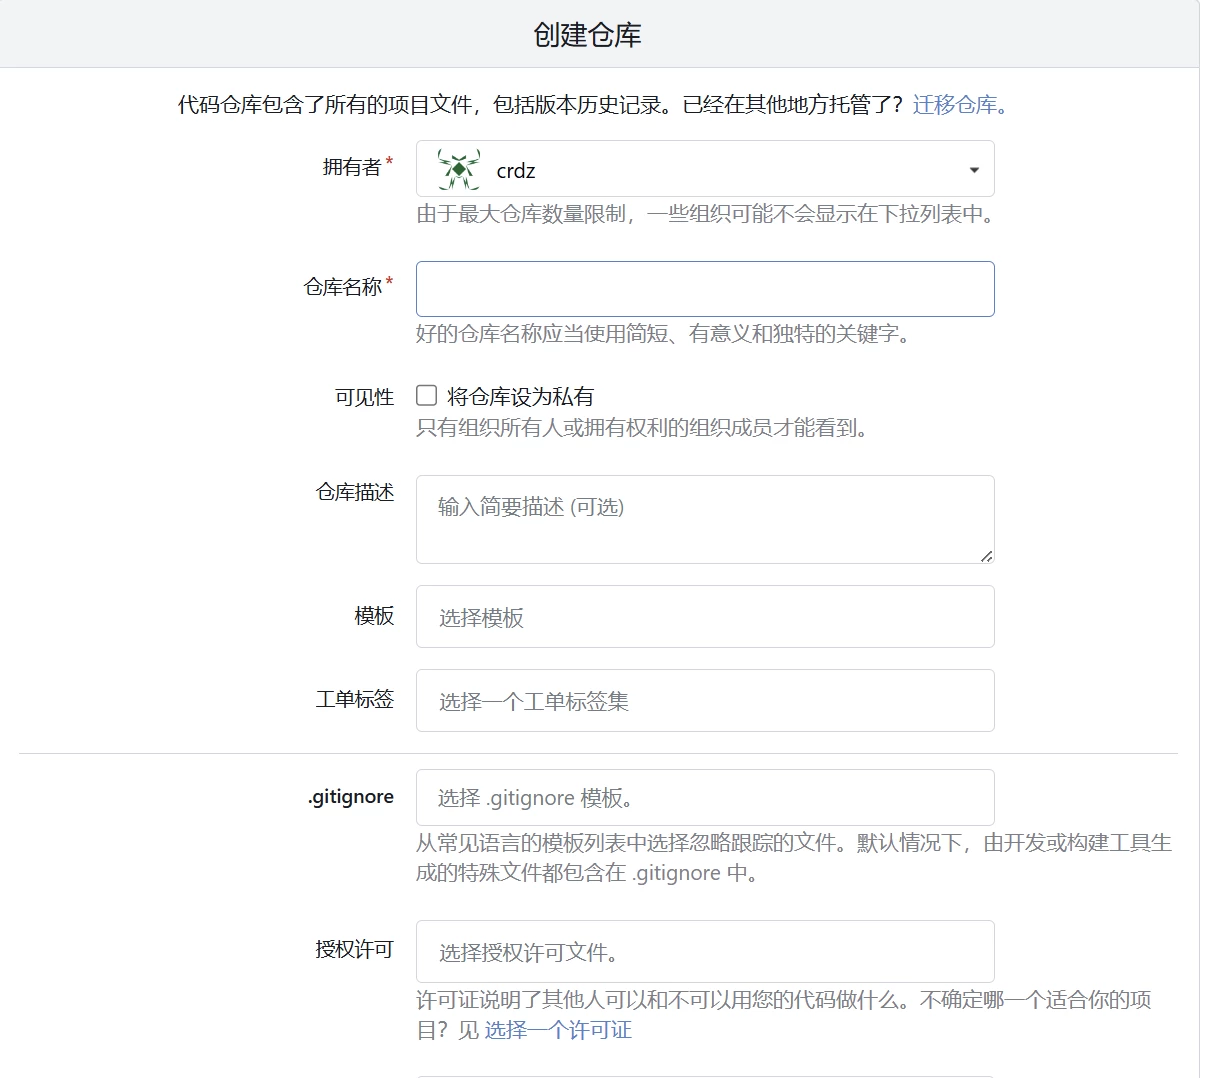Focus the 仓库名称 text input field
This screenshot has width=1205, height=1078.
point(704,289)
